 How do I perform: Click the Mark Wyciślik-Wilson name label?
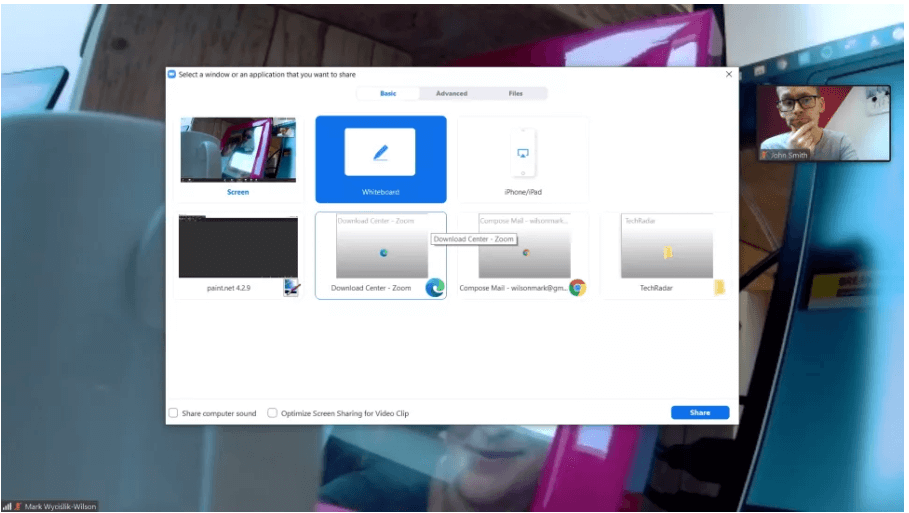point(60,507)
